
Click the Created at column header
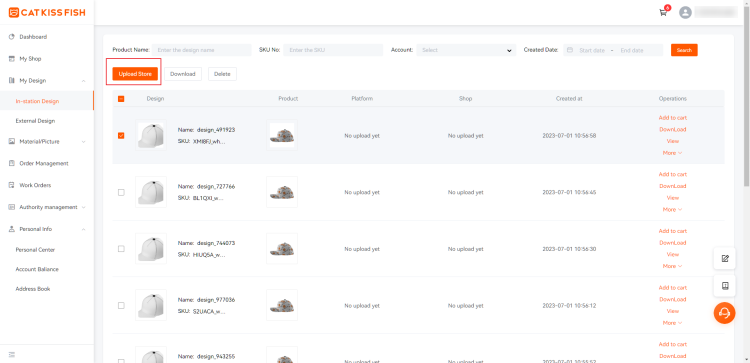tap(569, 99)
